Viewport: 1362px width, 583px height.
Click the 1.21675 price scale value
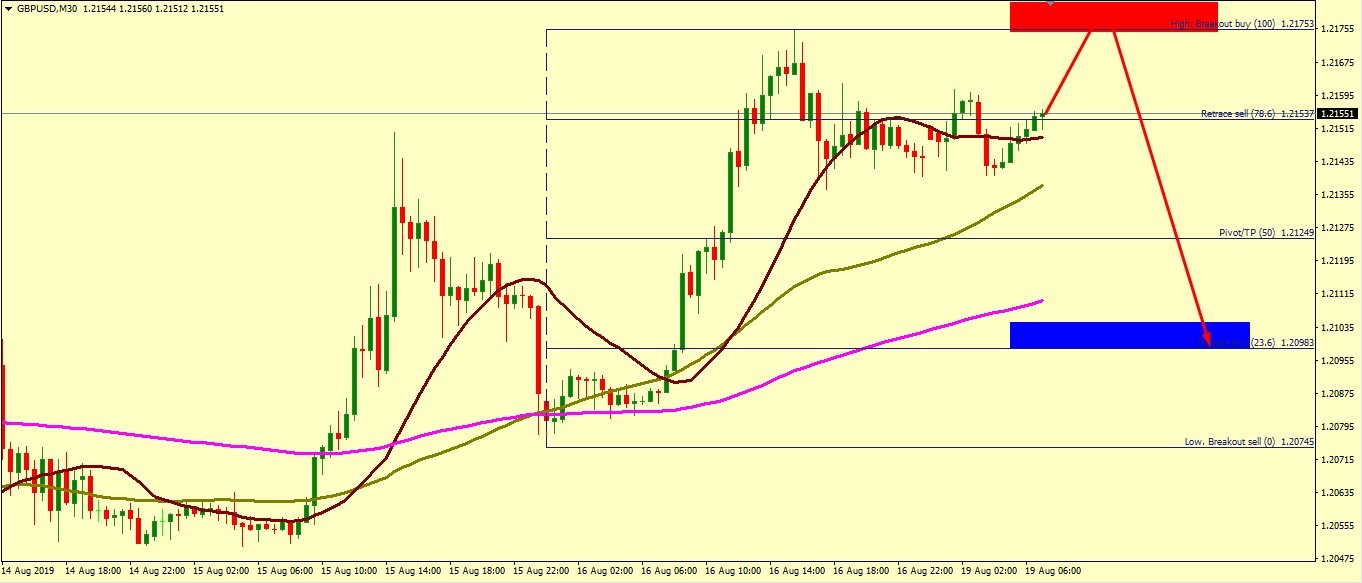click(x=1337, y=63)
